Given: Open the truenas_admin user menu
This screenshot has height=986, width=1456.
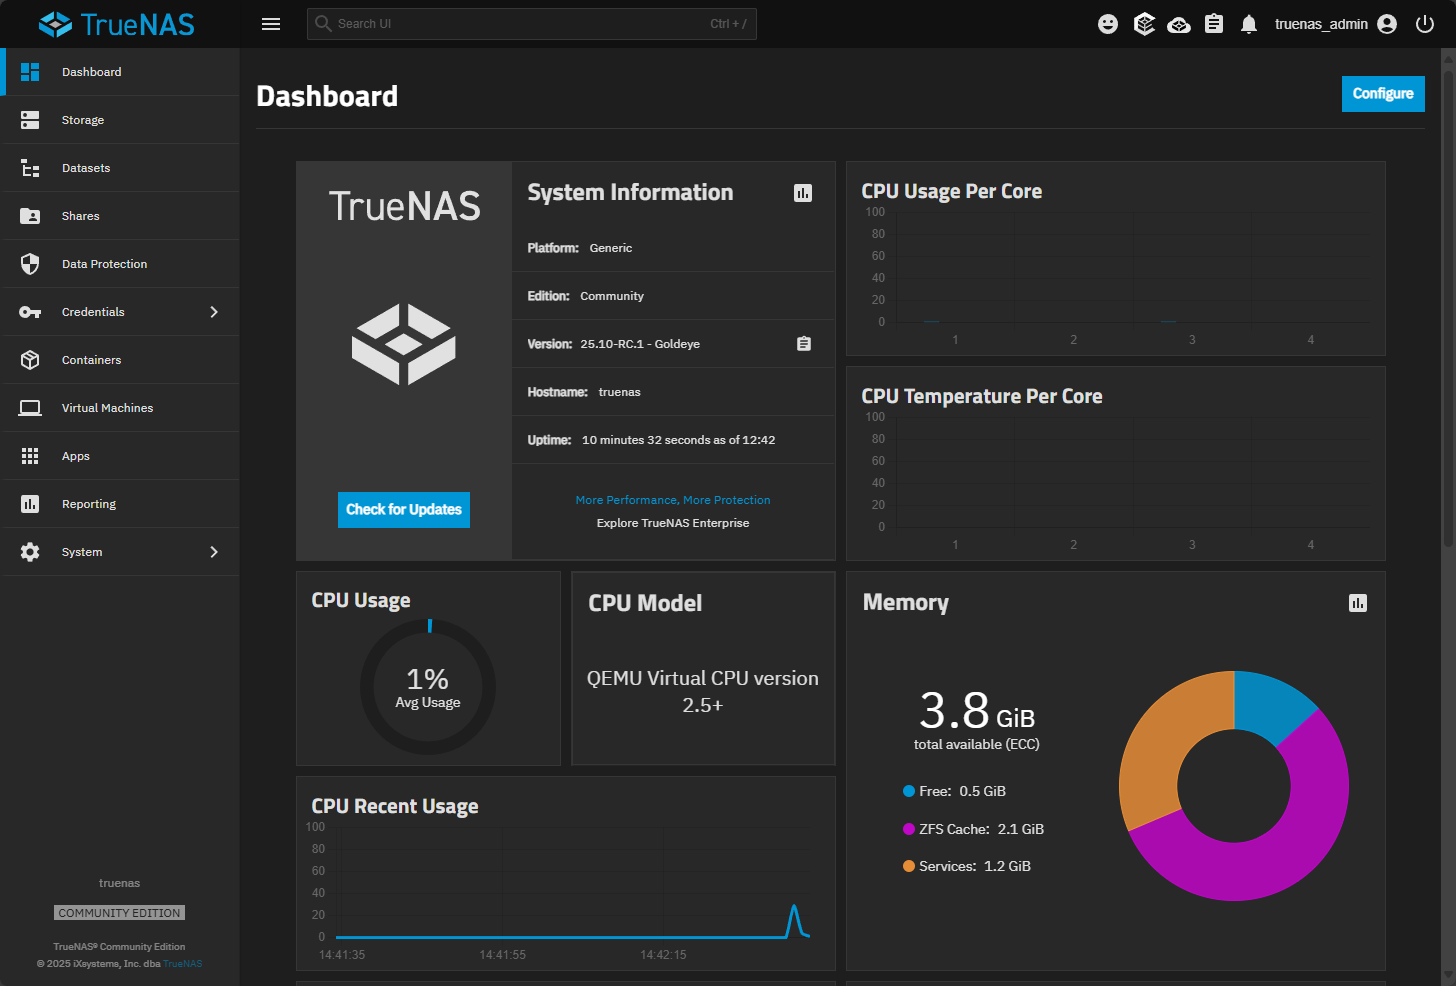Looking at the screenshot, I should tap(1335, 24).
